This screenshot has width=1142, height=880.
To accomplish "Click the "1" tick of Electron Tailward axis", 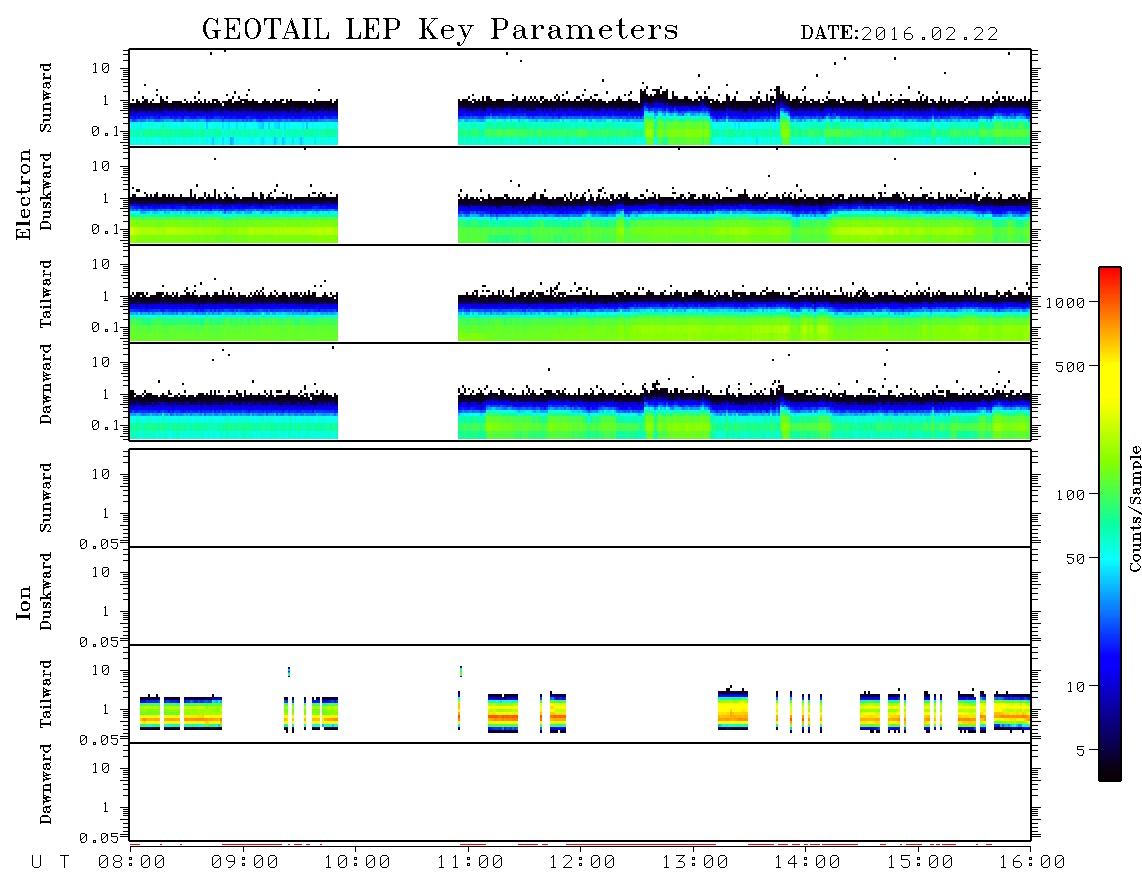I will 106,296.
